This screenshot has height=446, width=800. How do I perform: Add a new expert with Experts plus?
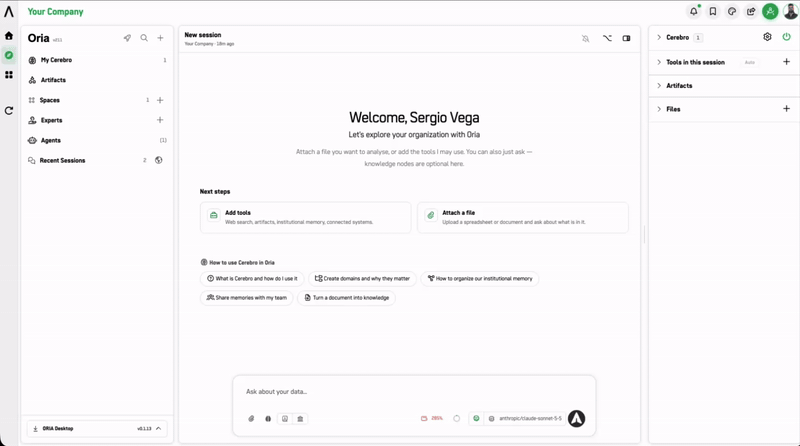160,120
